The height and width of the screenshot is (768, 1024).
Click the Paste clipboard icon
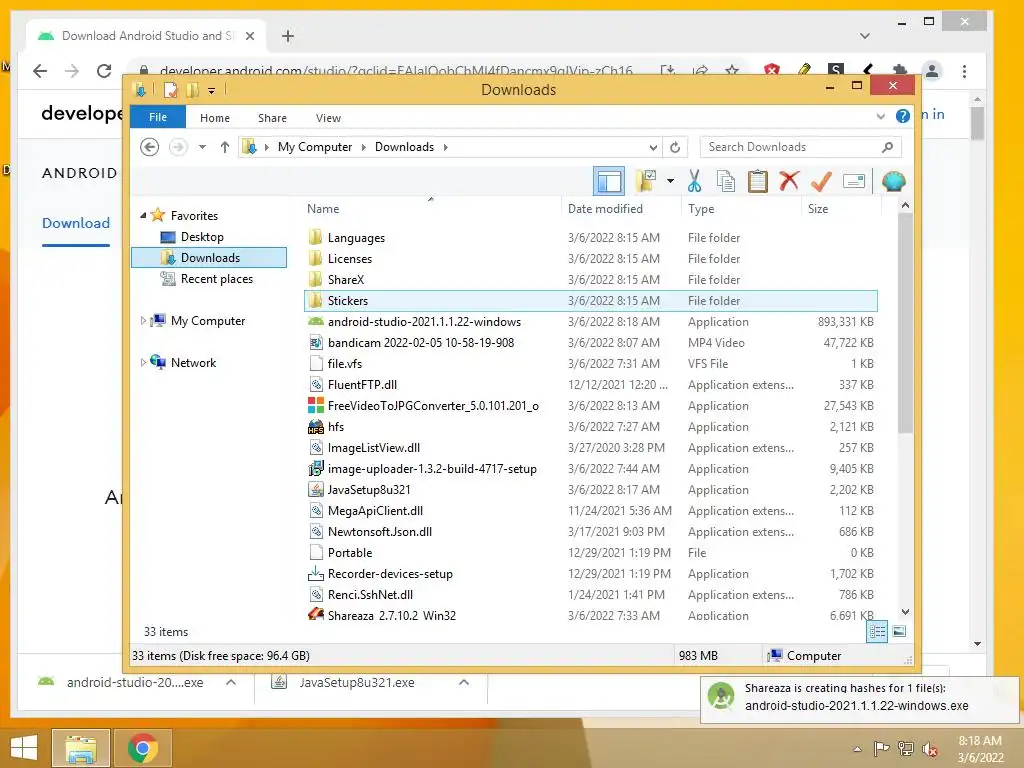758,181
